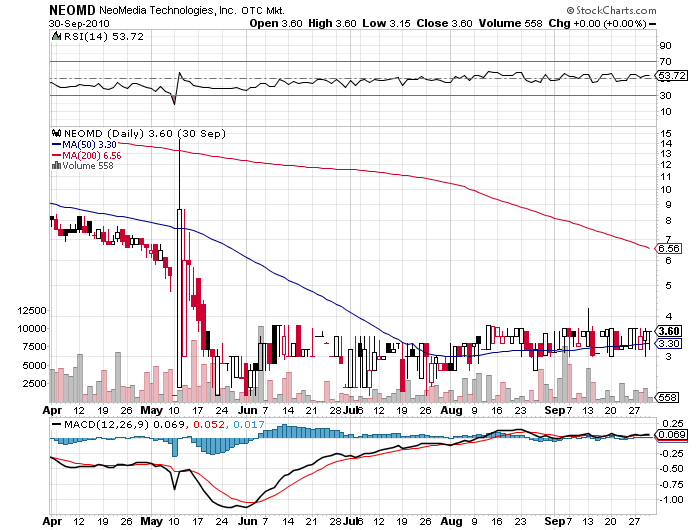Image resolution: width=700 pixels, height=530 pixels.
Task: Click the StockCharts.com copyright text
Action: point(611,10)
